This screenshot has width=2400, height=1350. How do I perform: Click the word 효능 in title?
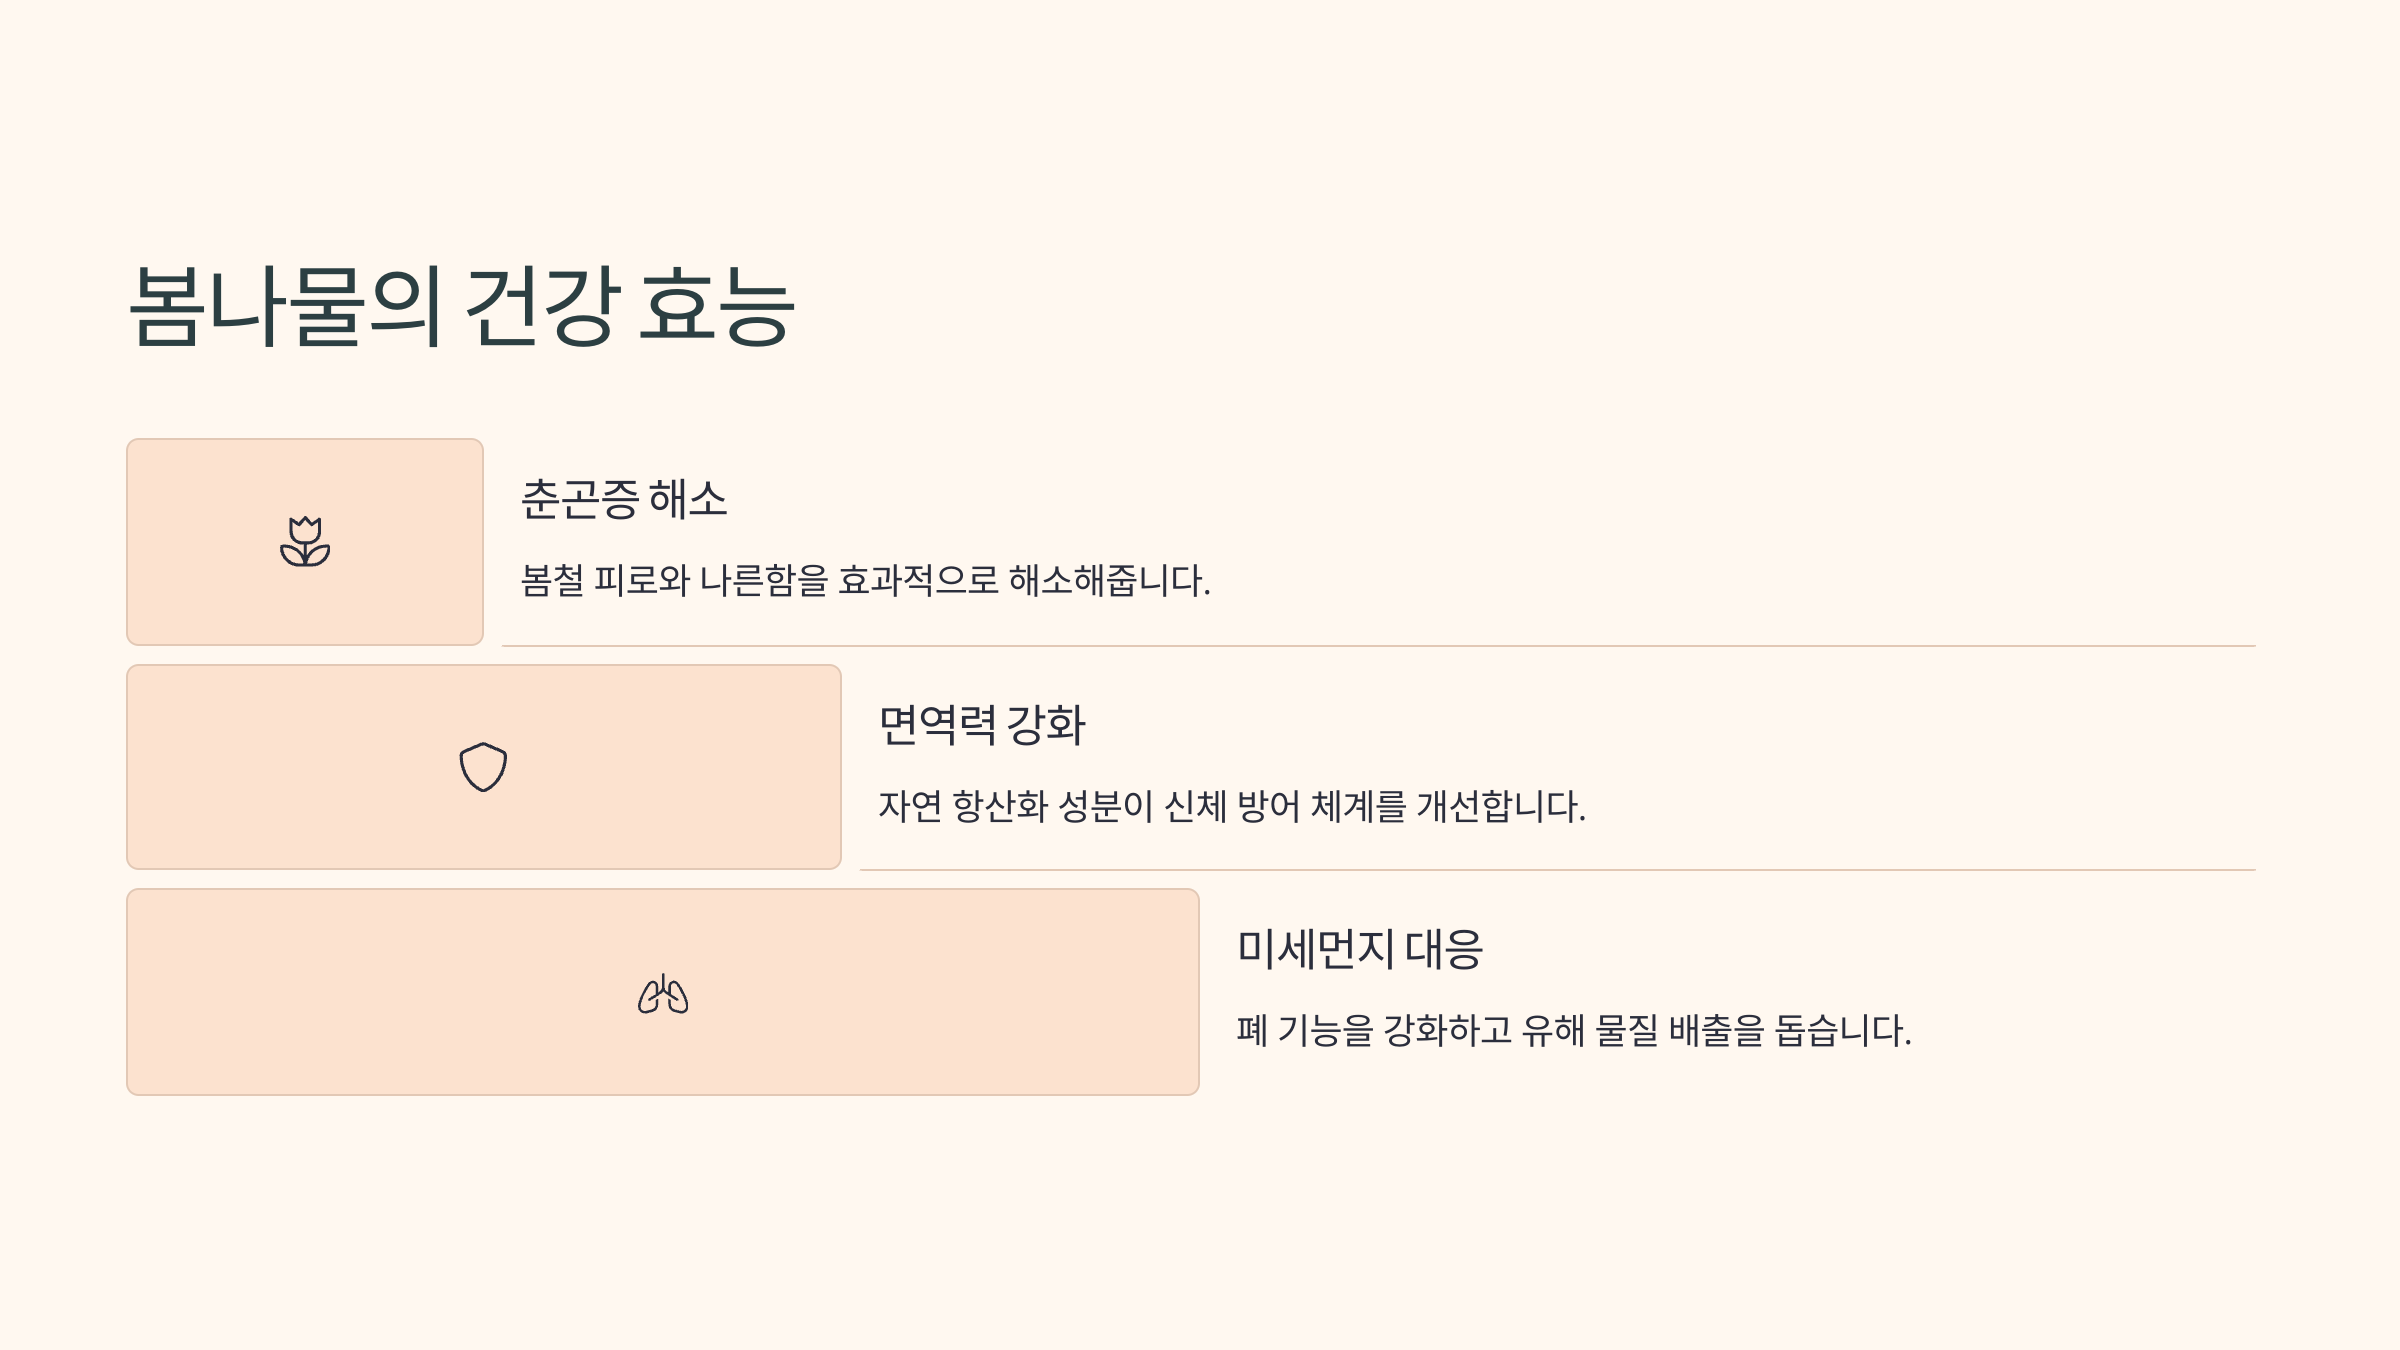pyautogui.click(x=716, y=306)
